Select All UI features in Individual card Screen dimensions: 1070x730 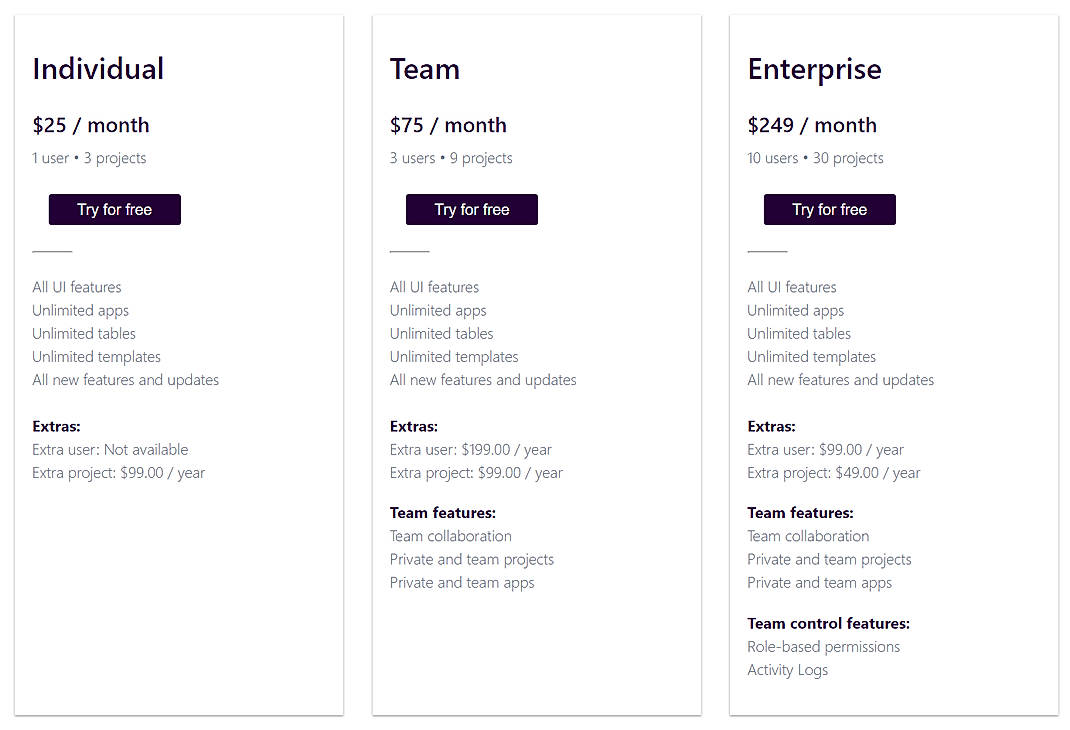pyautogui.click(x=76, y=287)
